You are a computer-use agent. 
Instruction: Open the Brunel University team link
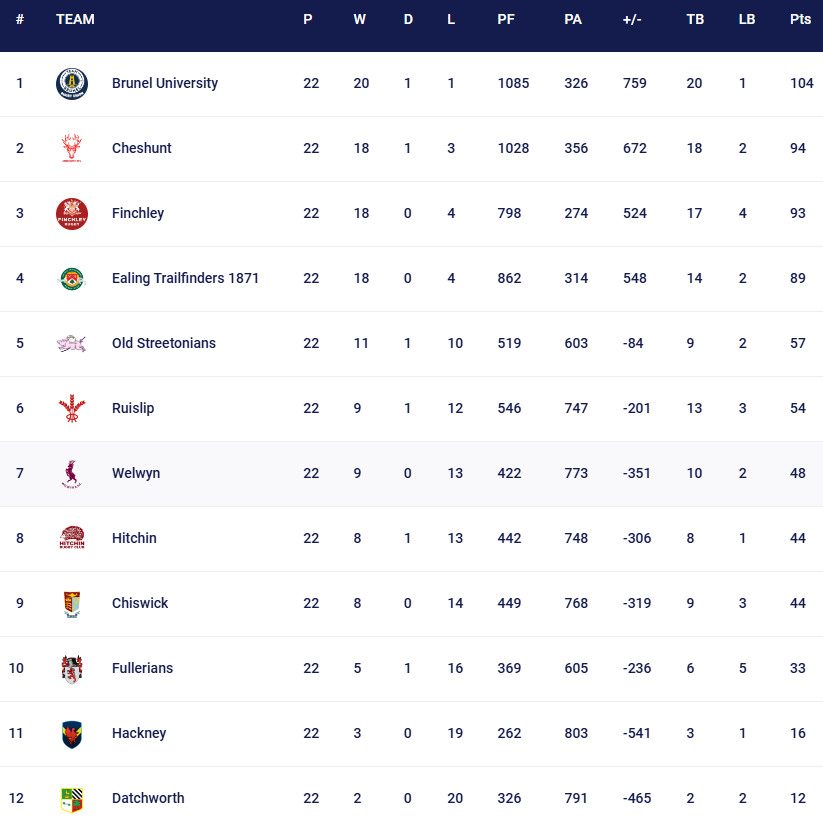[x=165, y=83]
